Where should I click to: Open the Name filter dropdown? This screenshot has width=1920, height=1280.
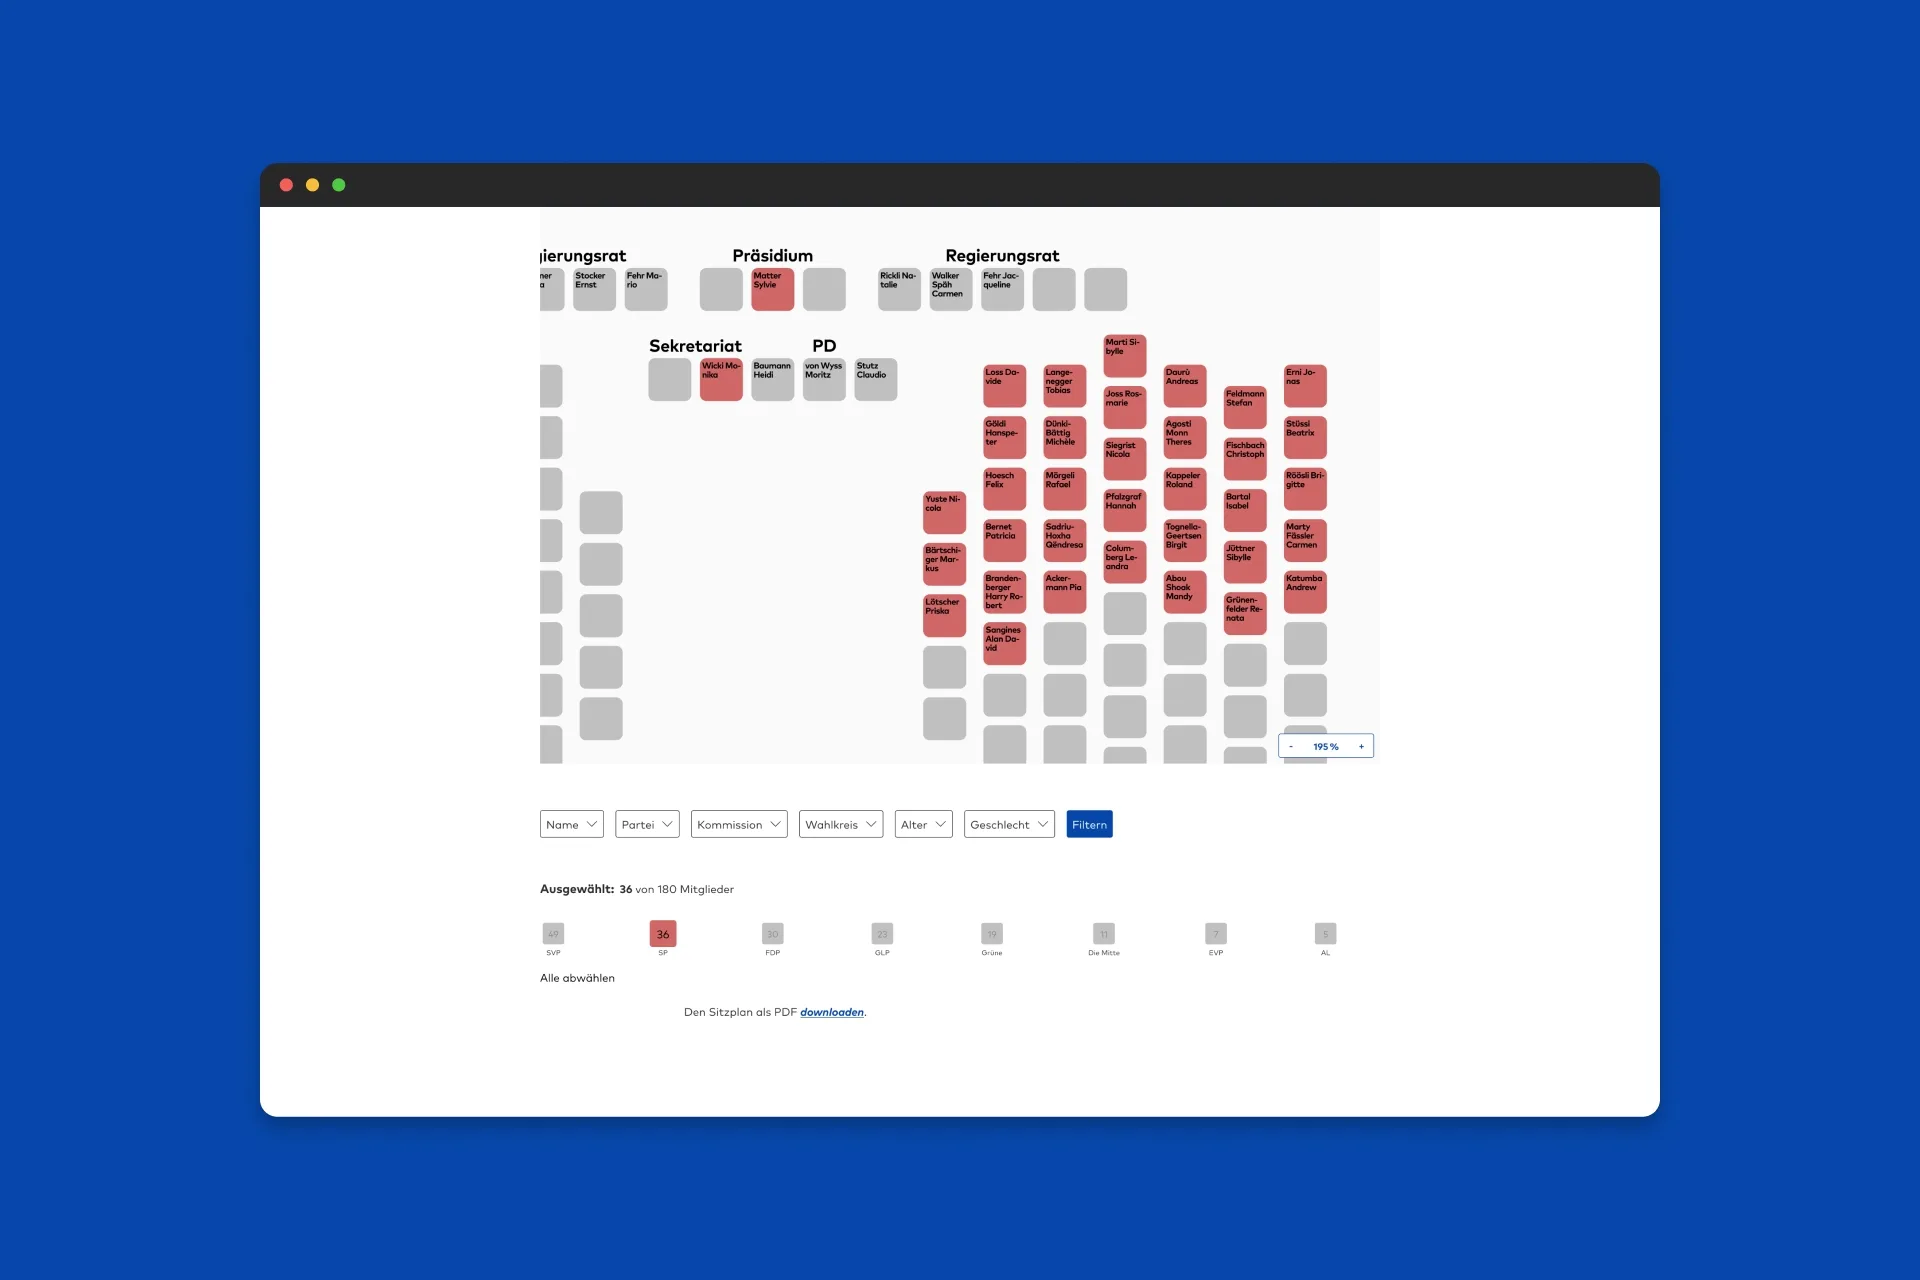pos(571,824)
